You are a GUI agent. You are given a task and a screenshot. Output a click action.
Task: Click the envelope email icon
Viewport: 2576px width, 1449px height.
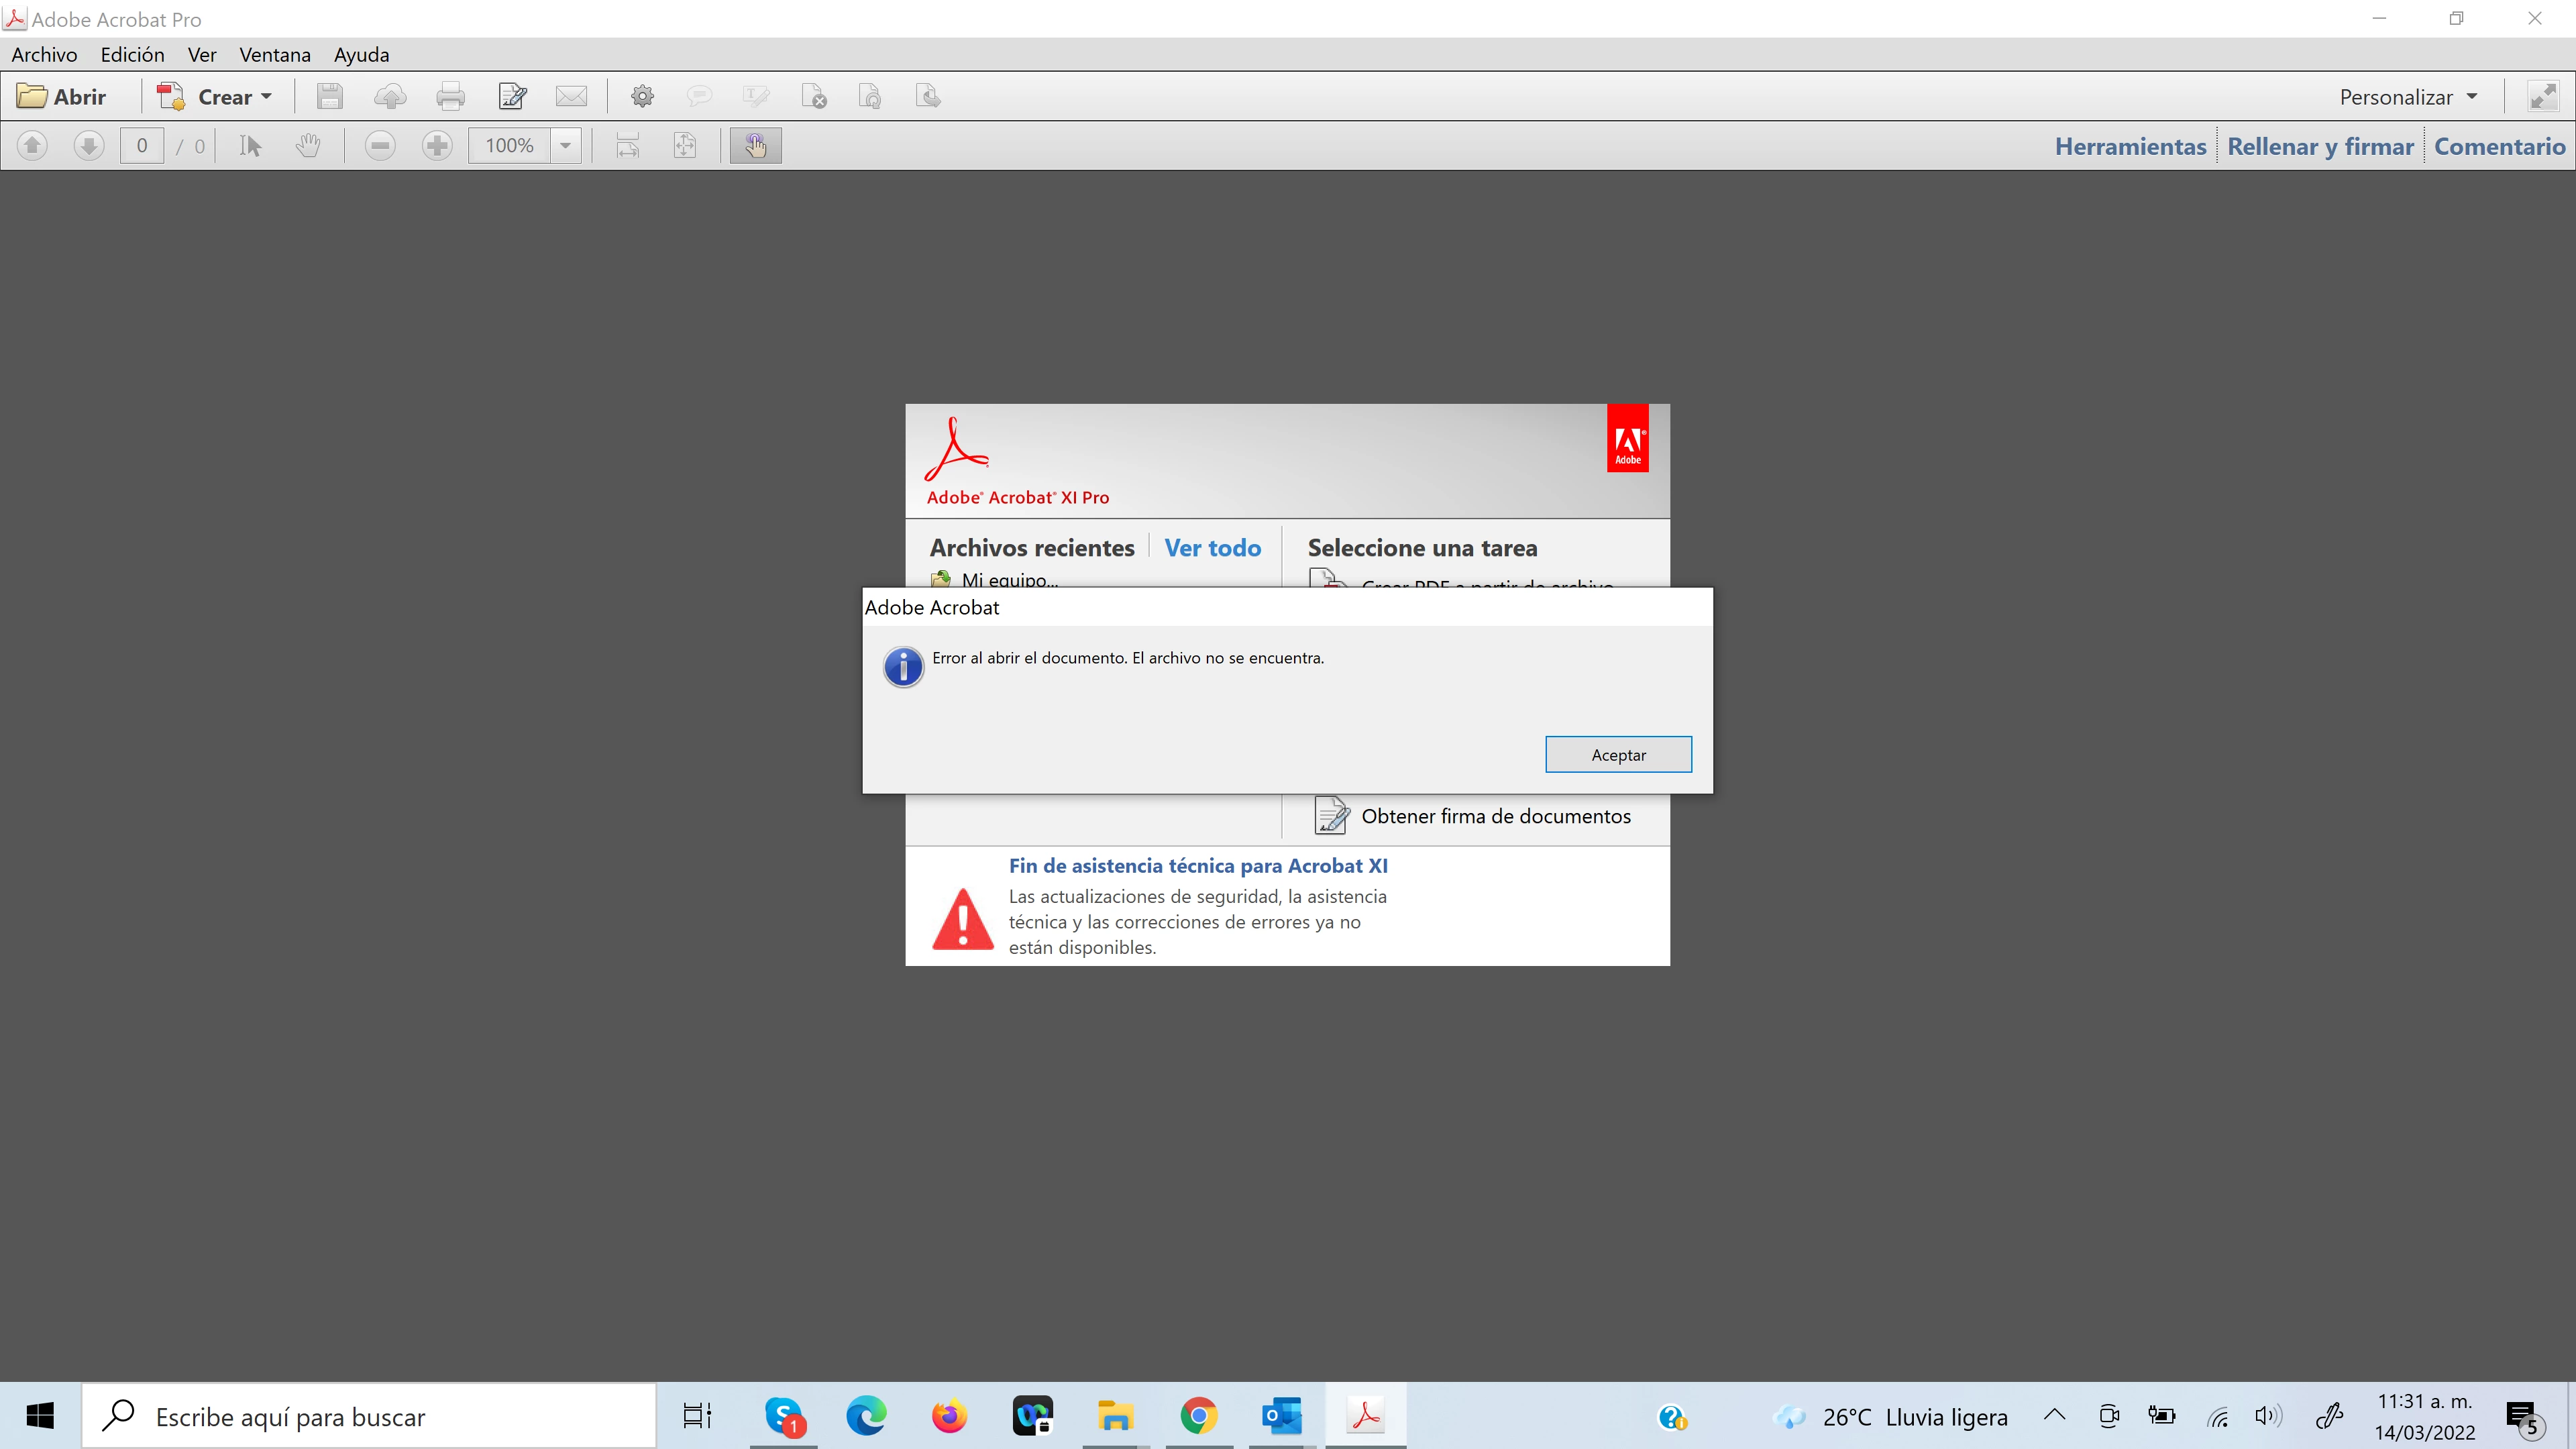571,97
